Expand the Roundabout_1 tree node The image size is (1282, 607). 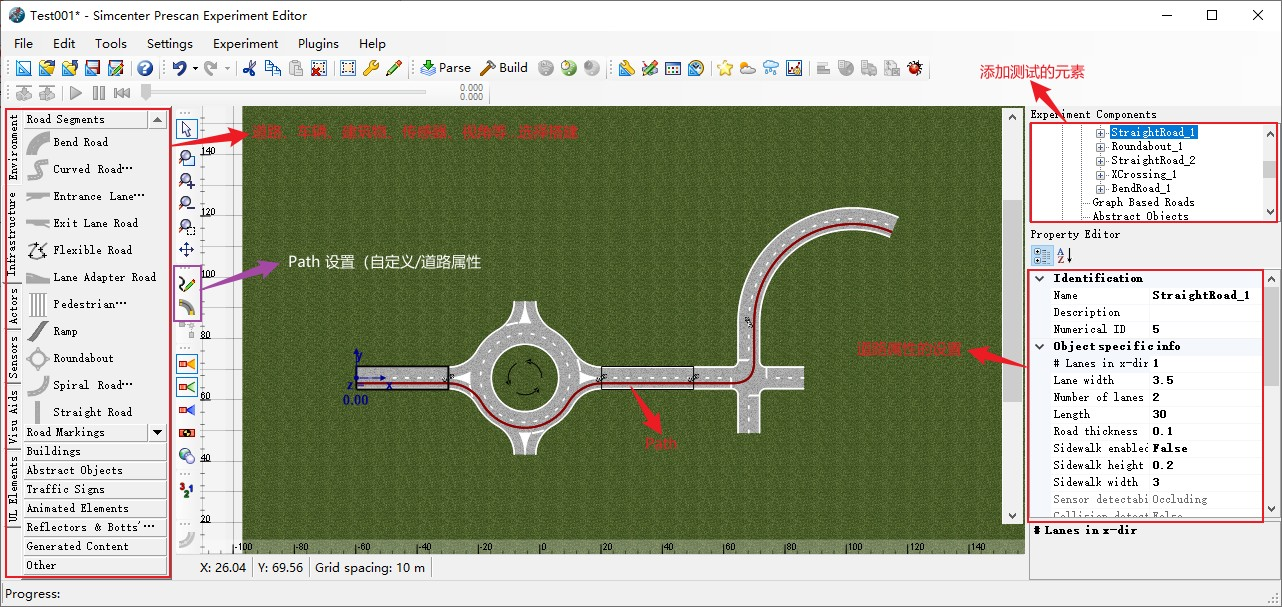click(1101, 146)
